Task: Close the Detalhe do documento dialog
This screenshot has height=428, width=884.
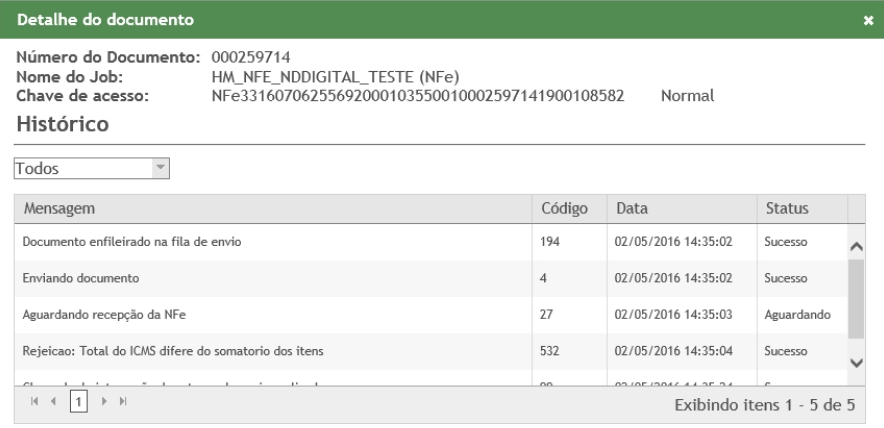Action: point(868,19)
